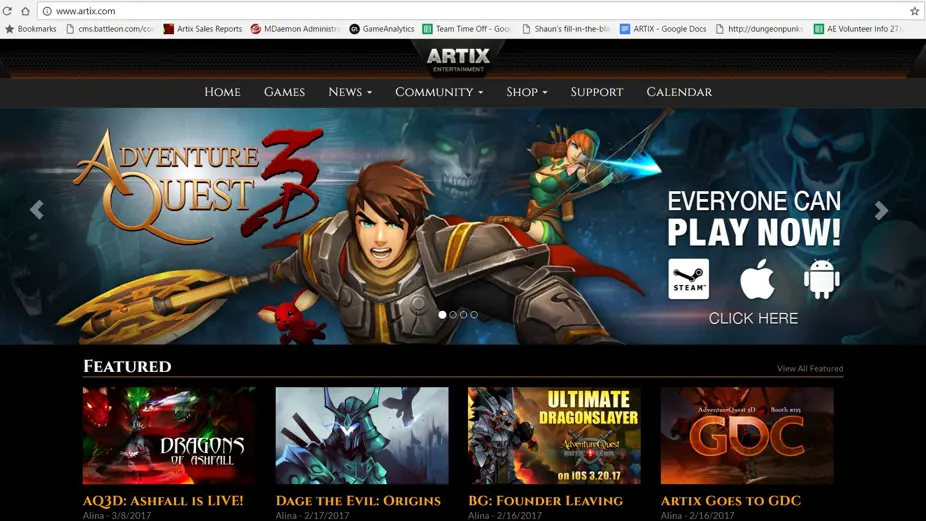Click the Android robot icon
The height and width of the screenshot is (521, 926).
click(x=821, y=279)
